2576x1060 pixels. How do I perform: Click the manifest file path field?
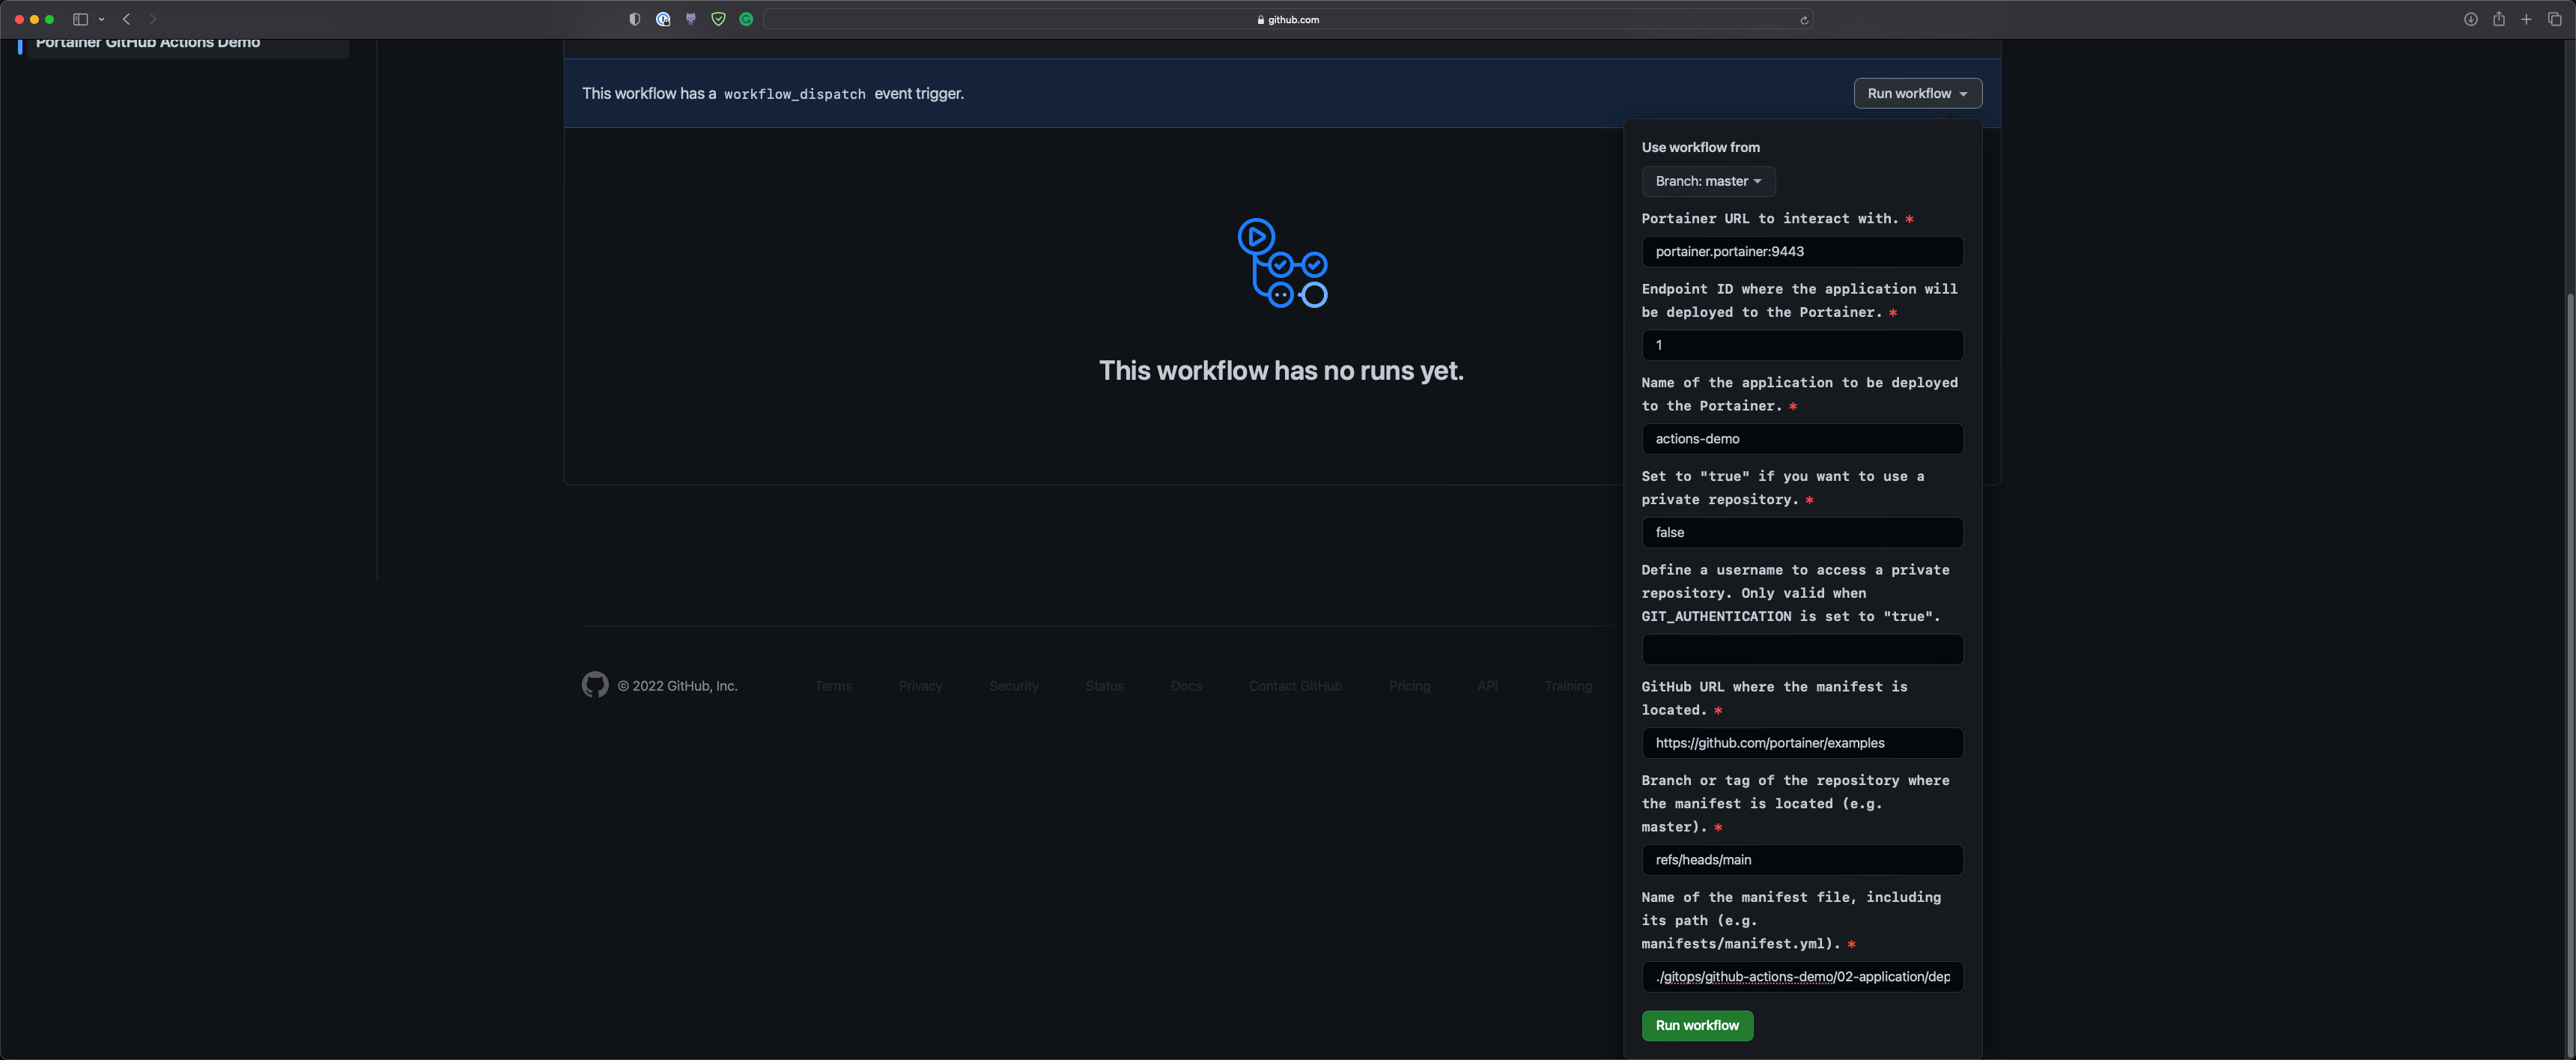click(1802, 977)
